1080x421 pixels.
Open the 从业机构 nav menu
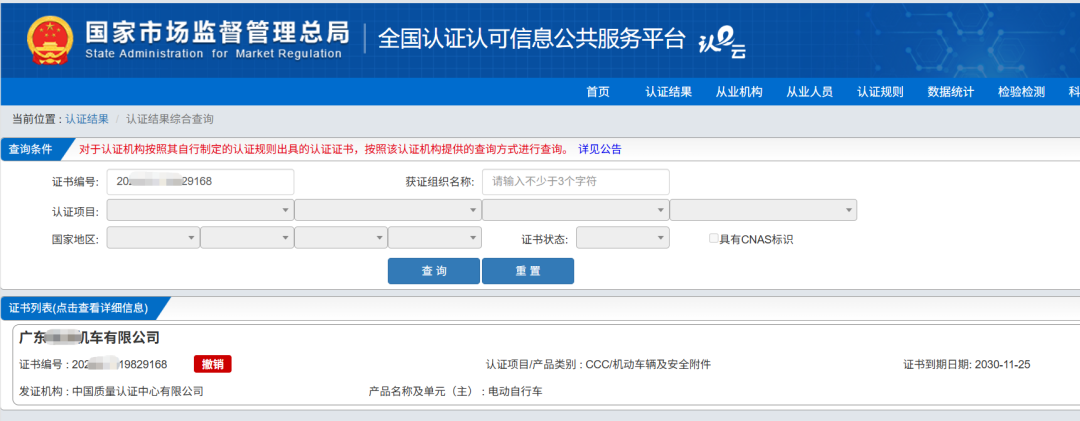(x=739, y=92)
